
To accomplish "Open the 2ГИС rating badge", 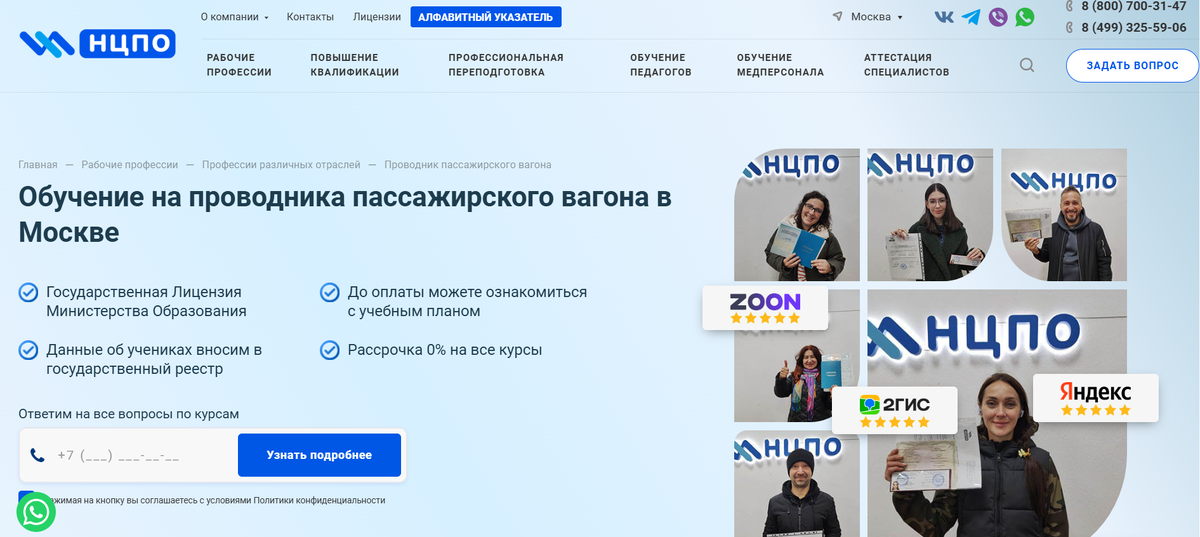I will 895,410.
